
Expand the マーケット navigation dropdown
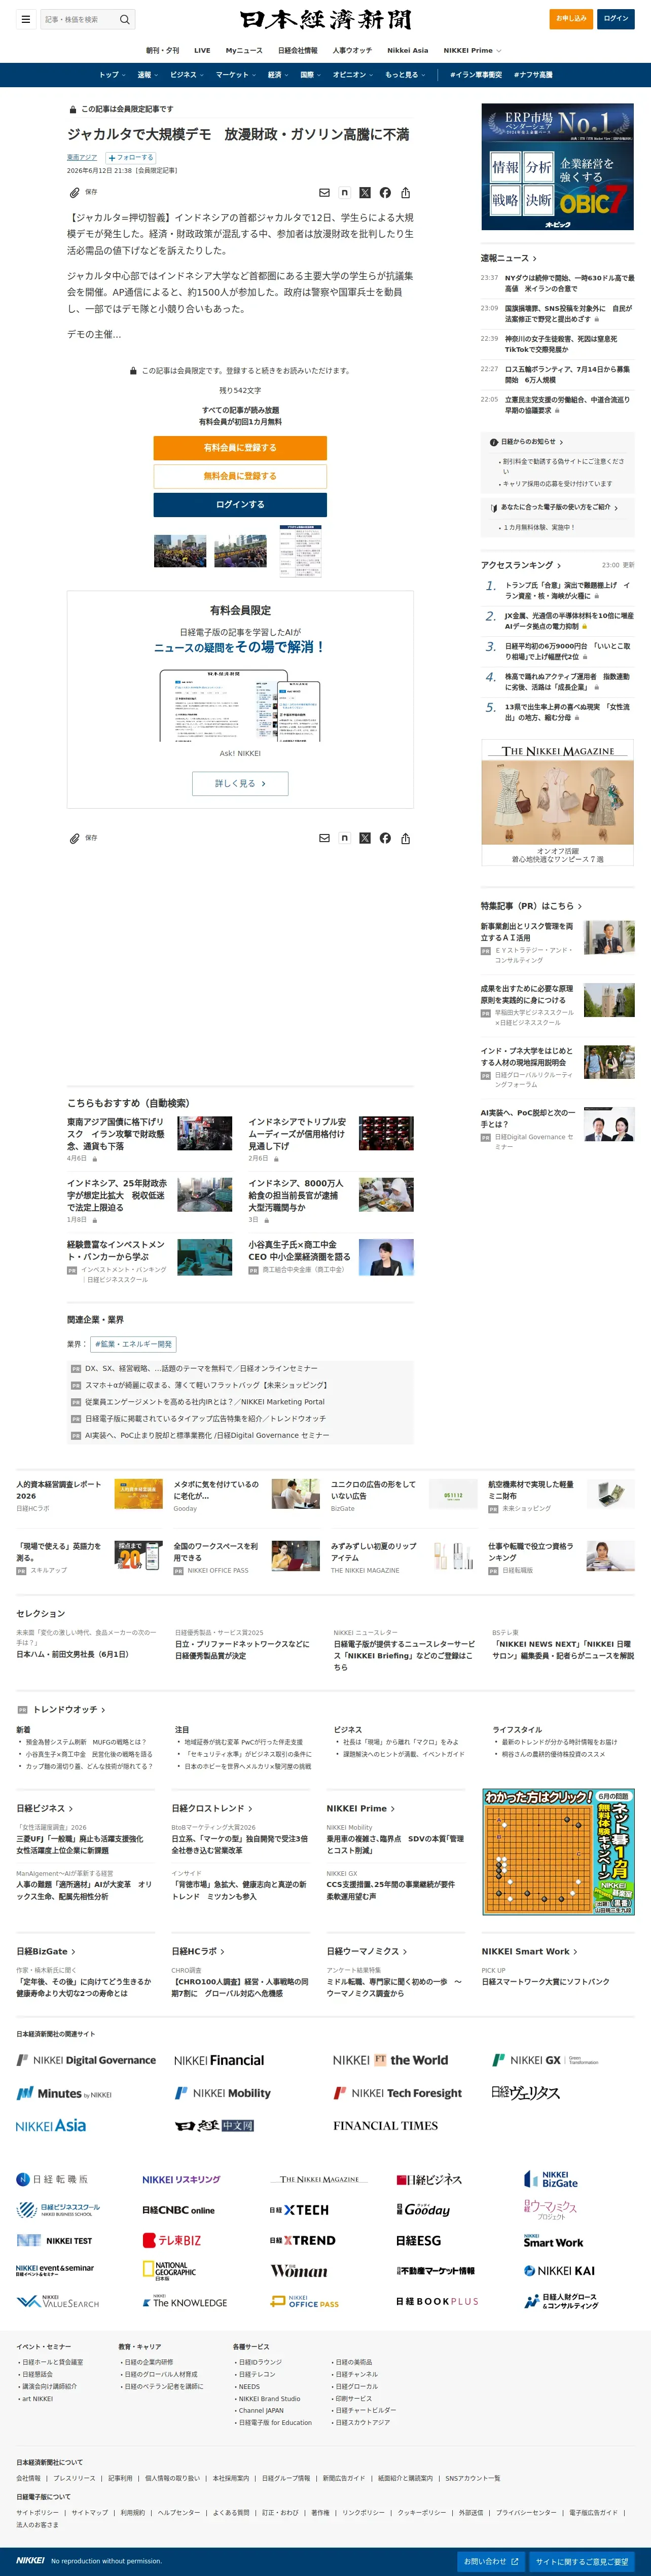pyautogui.click(x=235, y=75)
